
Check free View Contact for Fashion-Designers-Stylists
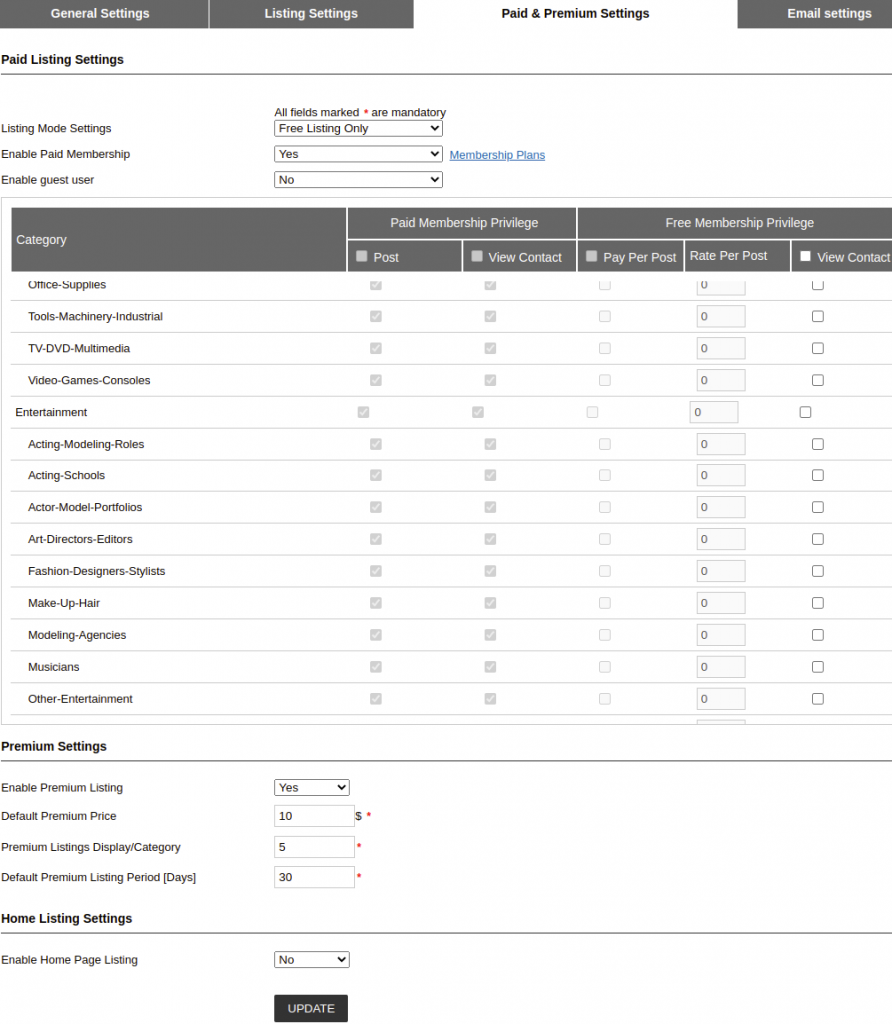pos(818,571)
